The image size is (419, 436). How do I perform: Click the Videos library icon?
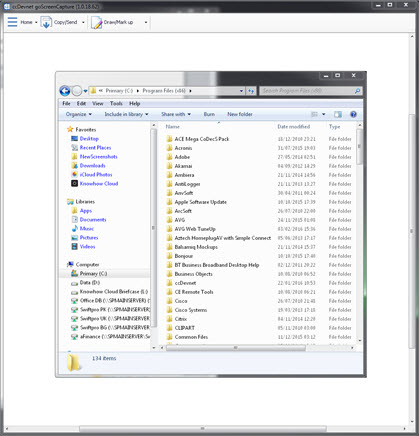point(75,246)
